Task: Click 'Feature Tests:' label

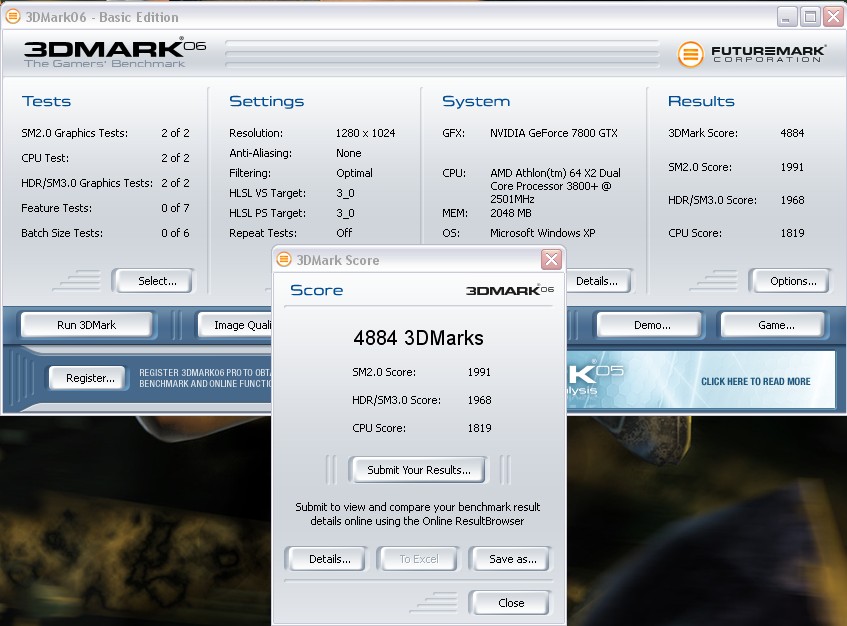Action: [56, 208]
